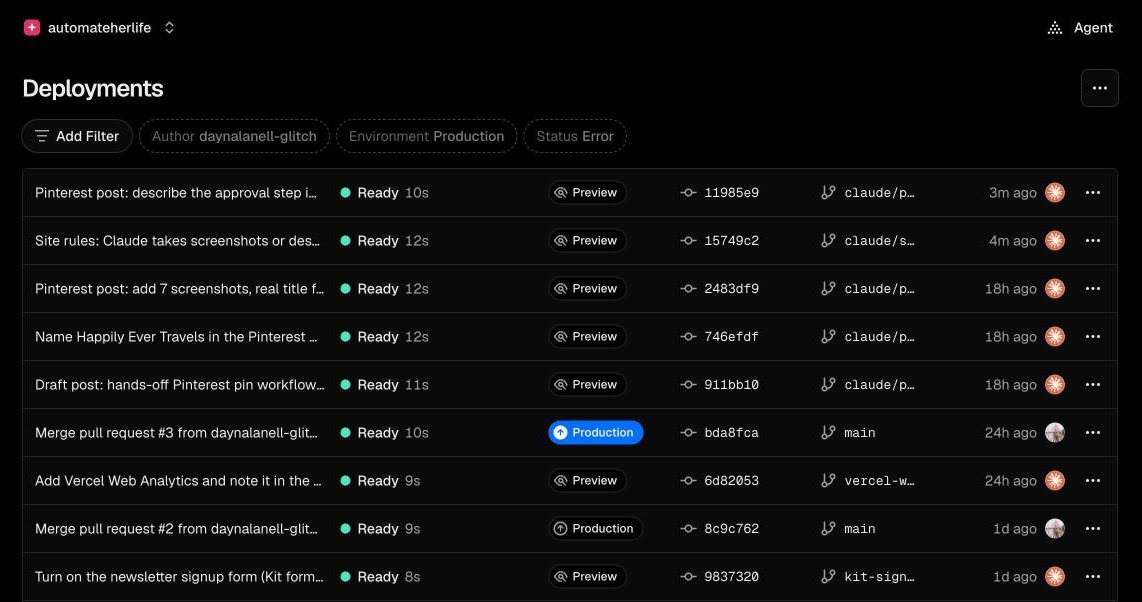Open commit hash 15749c2
1142x602 pixels.
(731, 241)
